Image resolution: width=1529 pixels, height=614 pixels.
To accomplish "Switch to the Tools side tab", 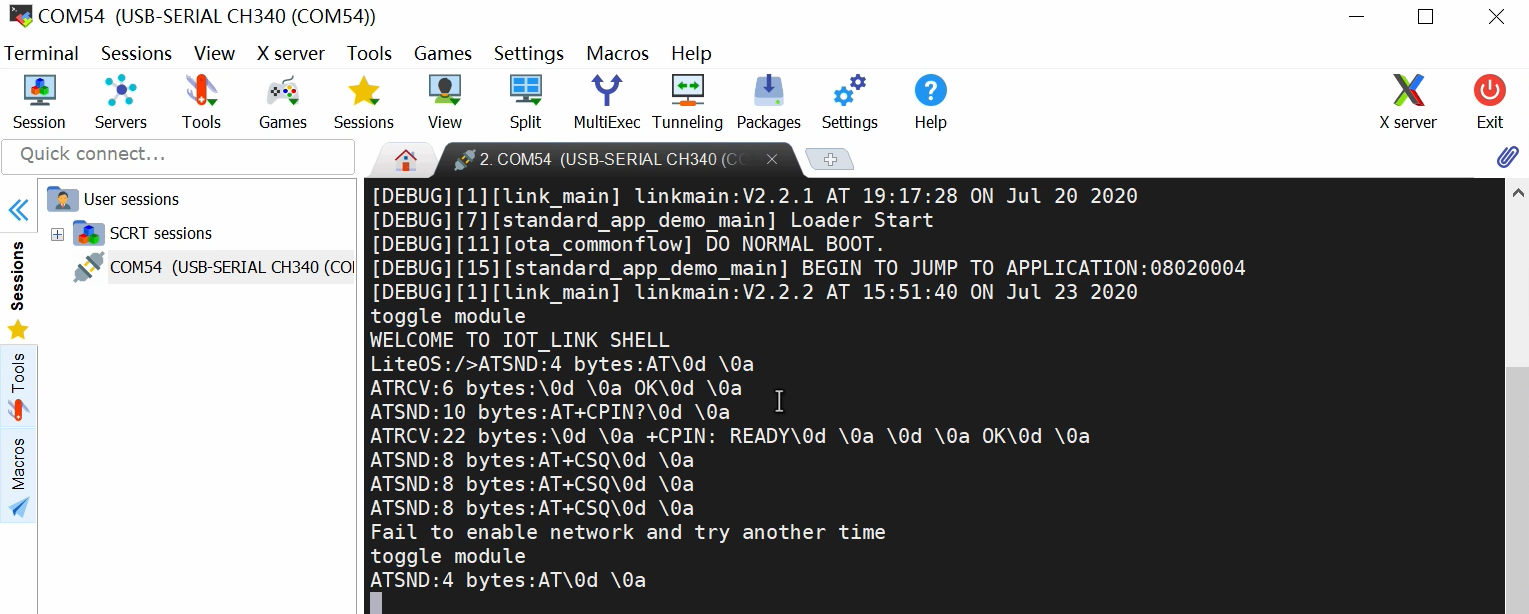I will pyautogui.click(x=18, y=386).
